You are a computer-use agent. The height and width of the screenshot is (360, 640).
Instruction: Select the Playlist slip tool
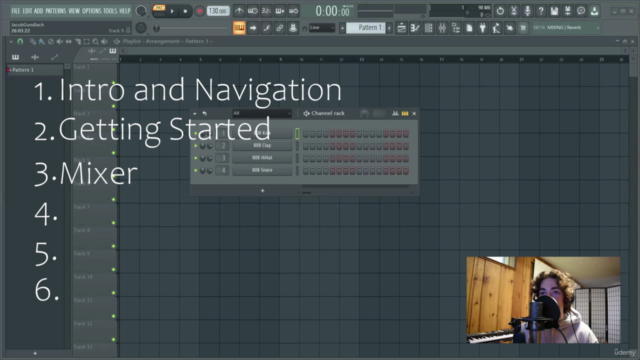[x=69, y=41]
